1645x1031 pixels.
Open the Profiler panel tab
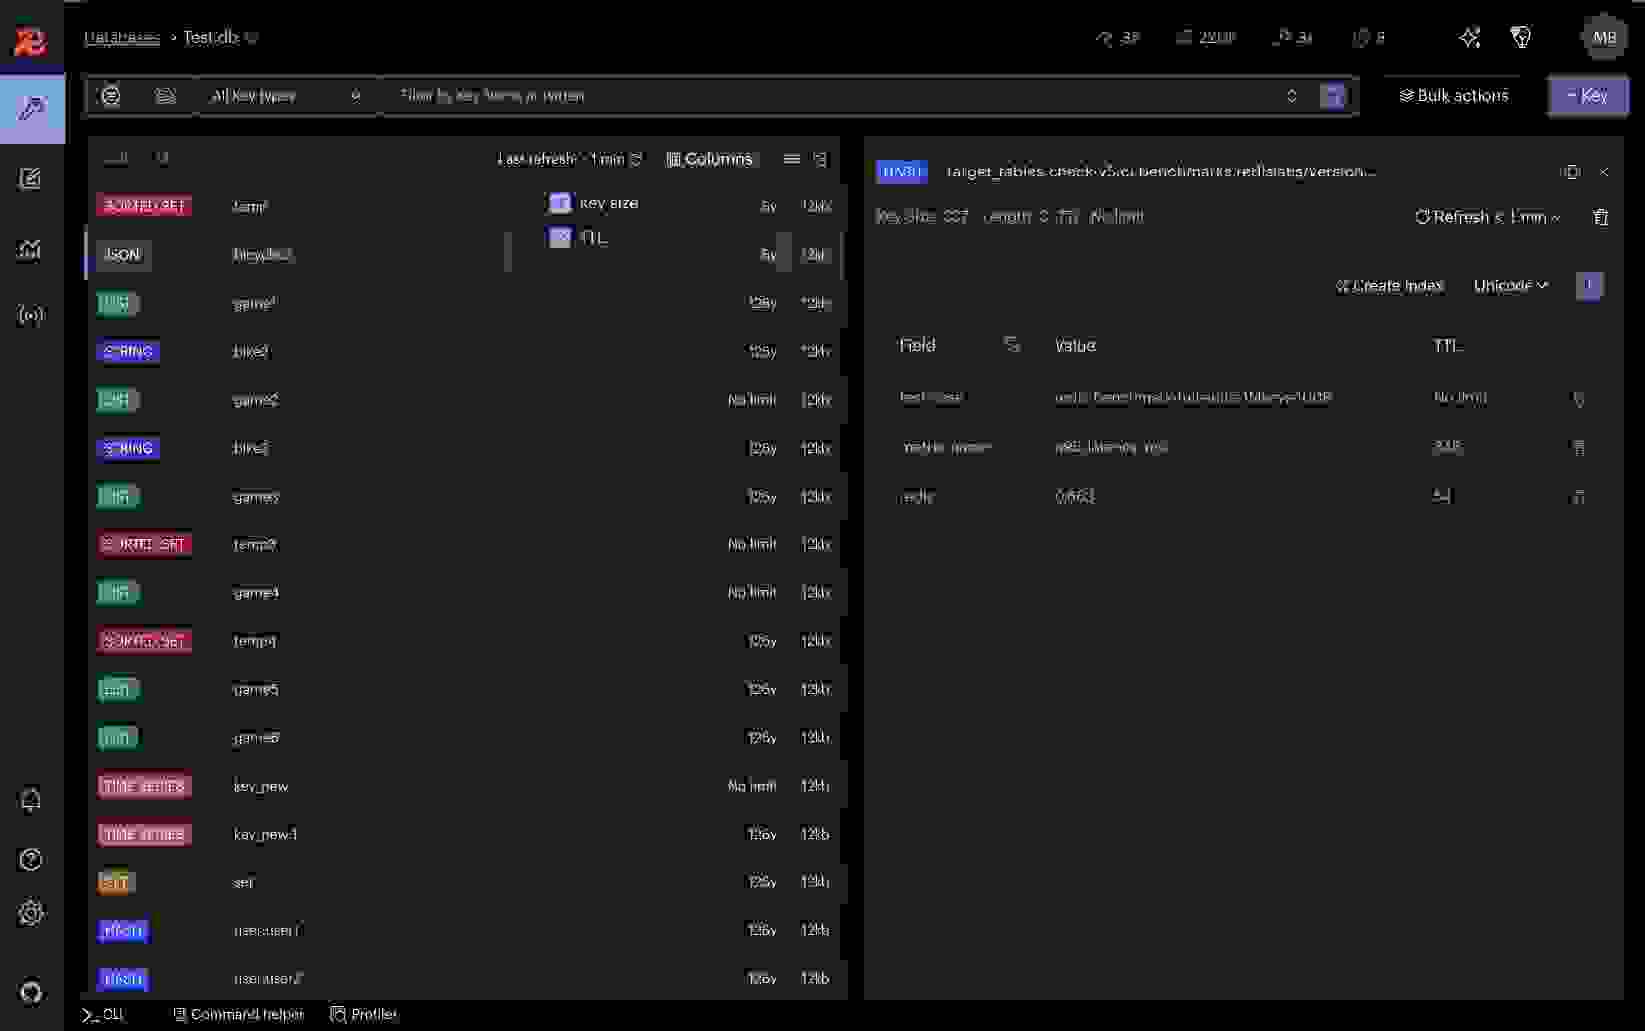364,1014
